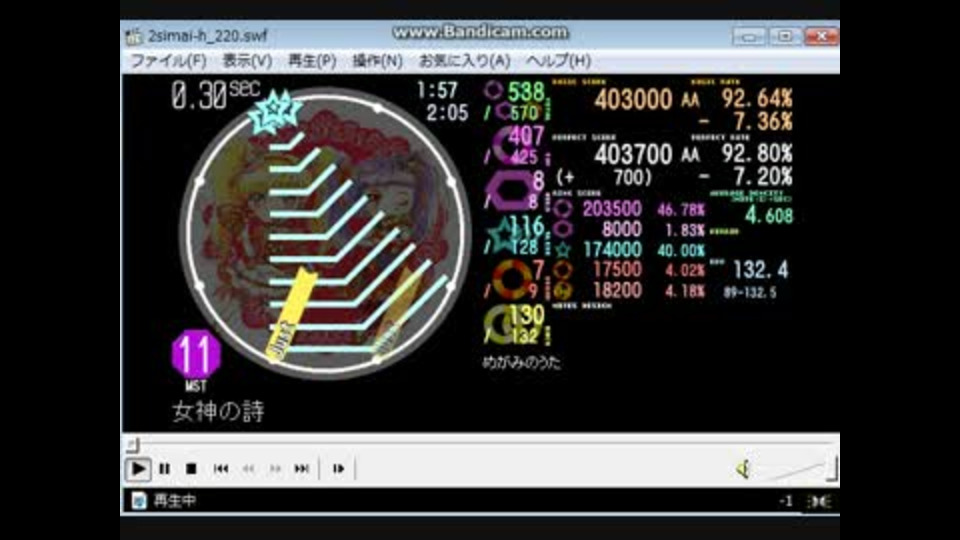Mute audio with the speaker icon
The height and width of the screenshot is (540, 960).
point(743,470)
